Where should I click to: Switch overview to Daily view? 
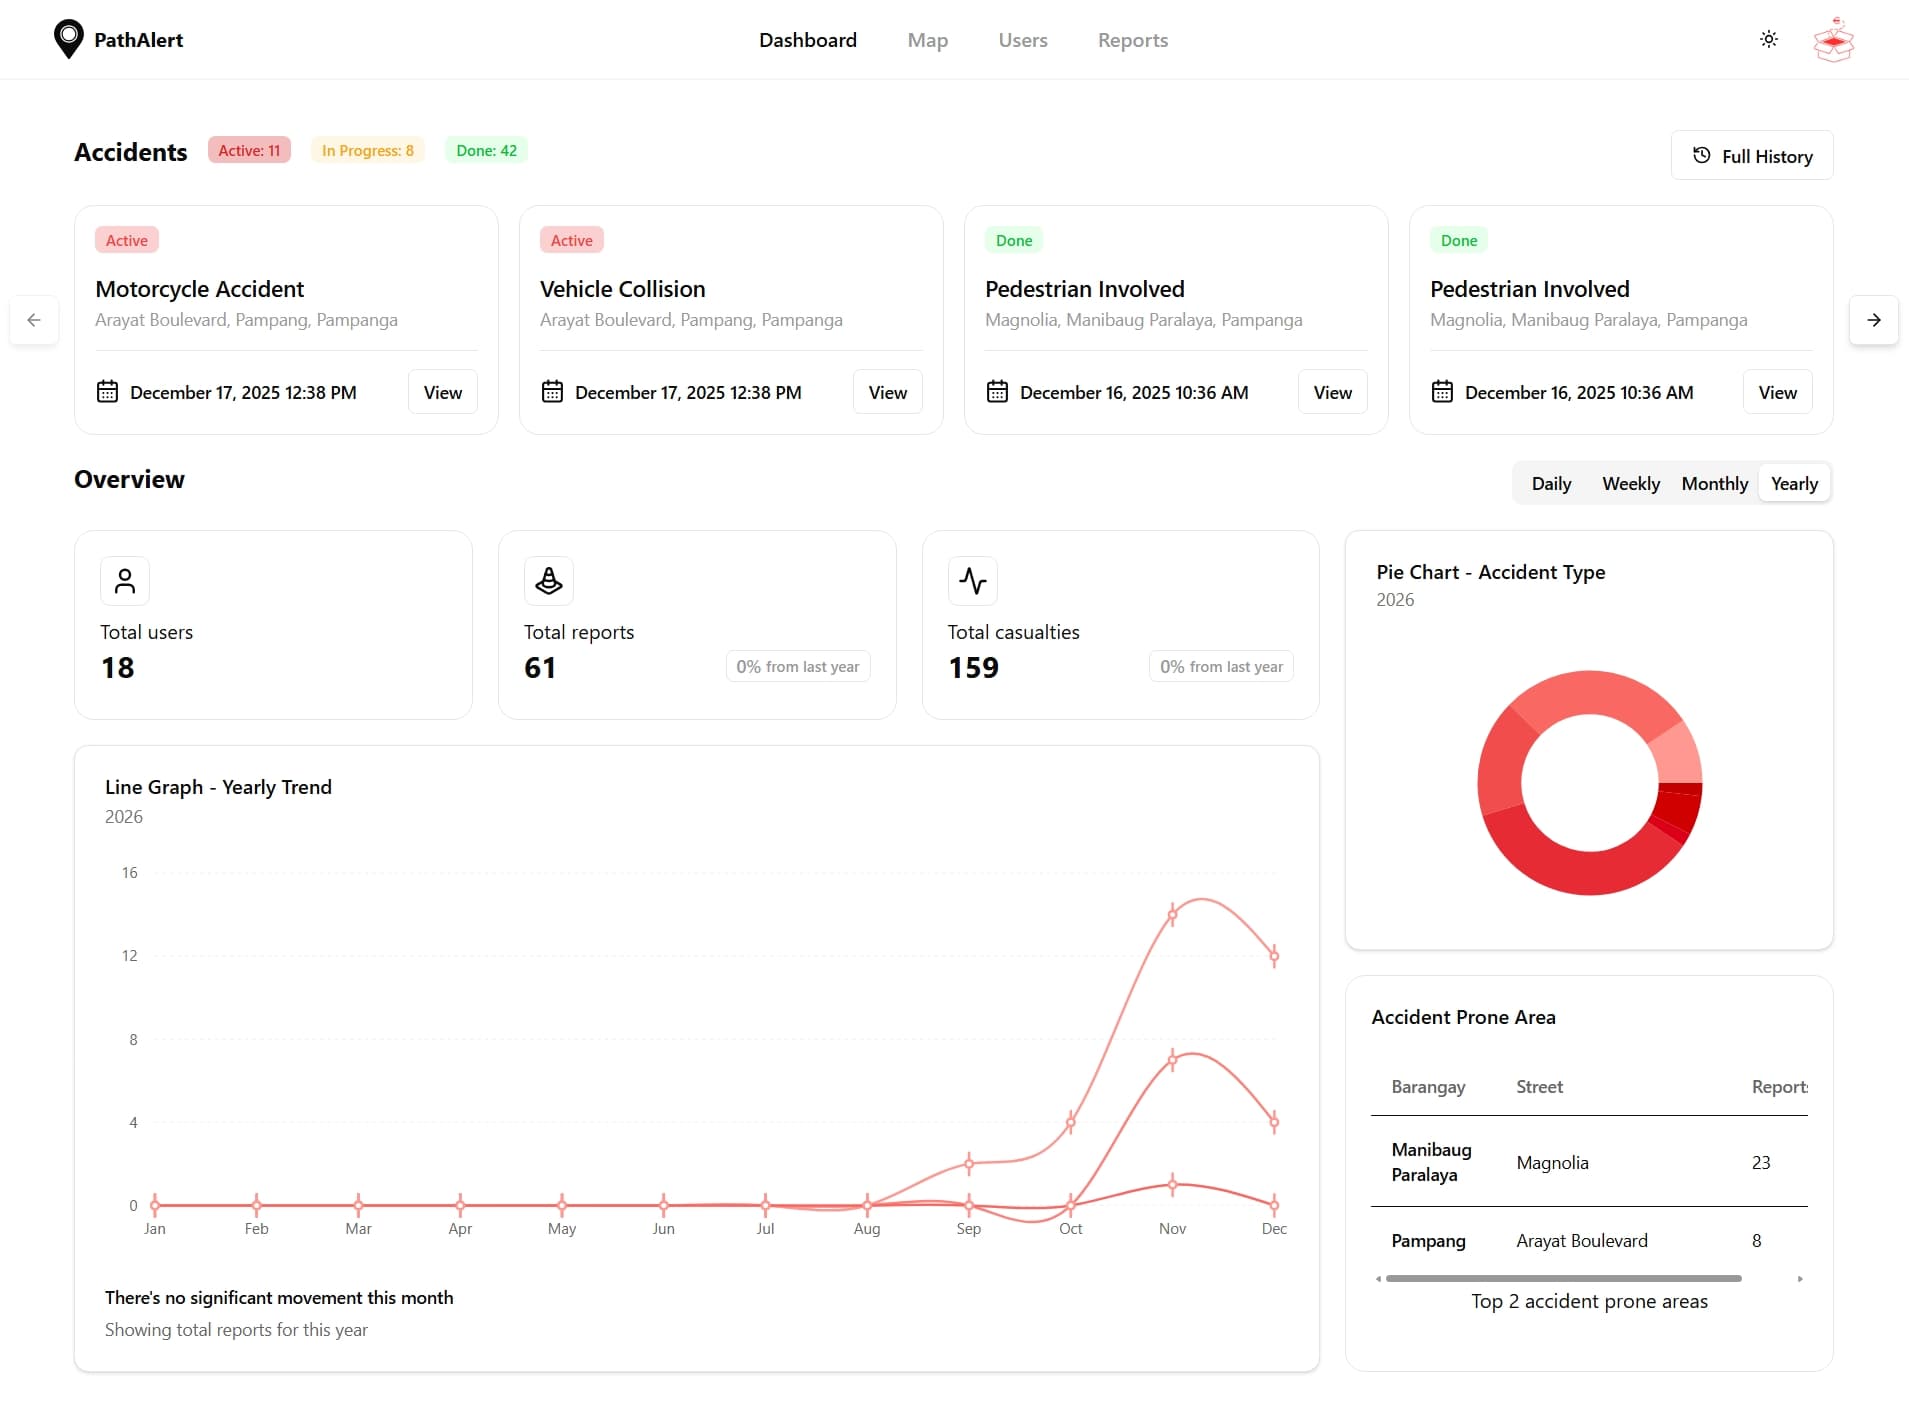point(1551,483)
